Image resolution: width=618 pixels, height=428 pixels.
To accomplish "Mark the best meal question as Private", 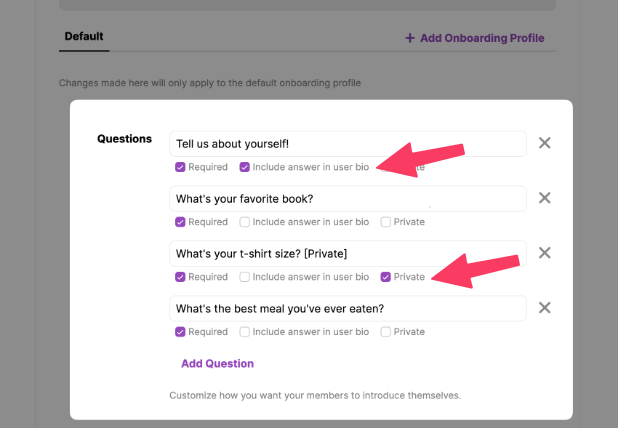I will tap(386, 332).
